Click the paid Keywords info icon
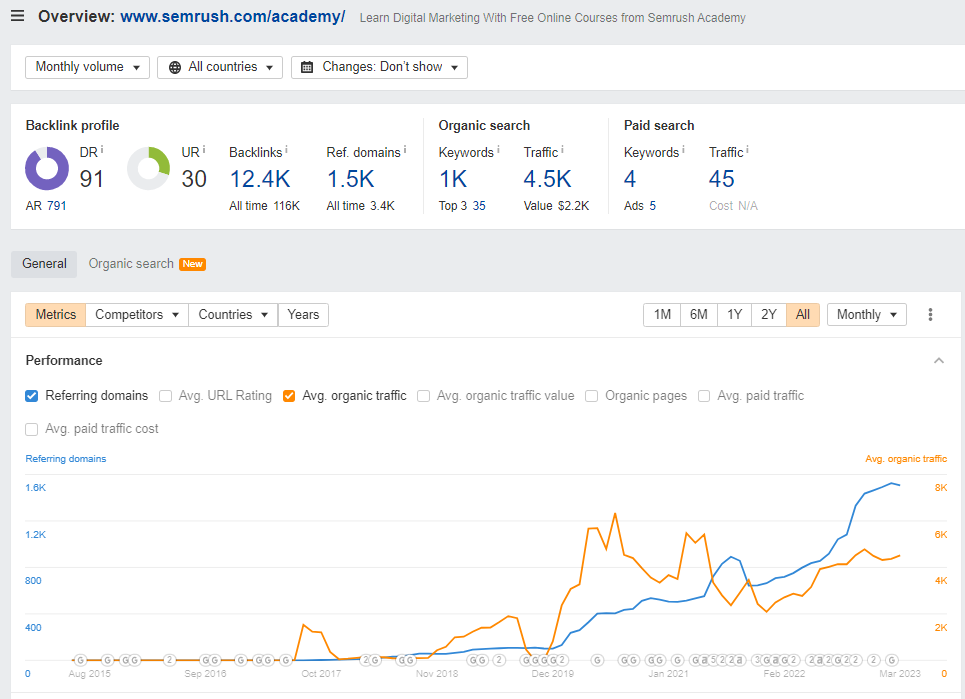The width and height of the screenshot is (965, 699). (683, 150)
